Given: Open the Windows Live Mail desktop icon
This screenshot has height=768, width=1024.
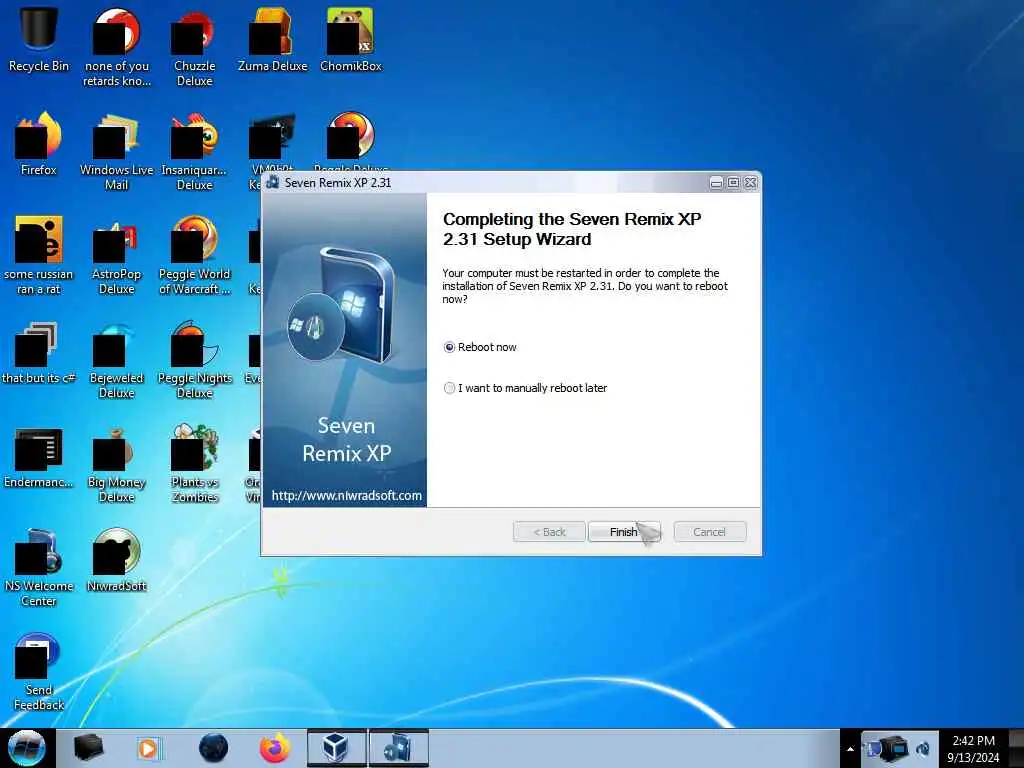Looking at the screenshot, I should point(116,151).
